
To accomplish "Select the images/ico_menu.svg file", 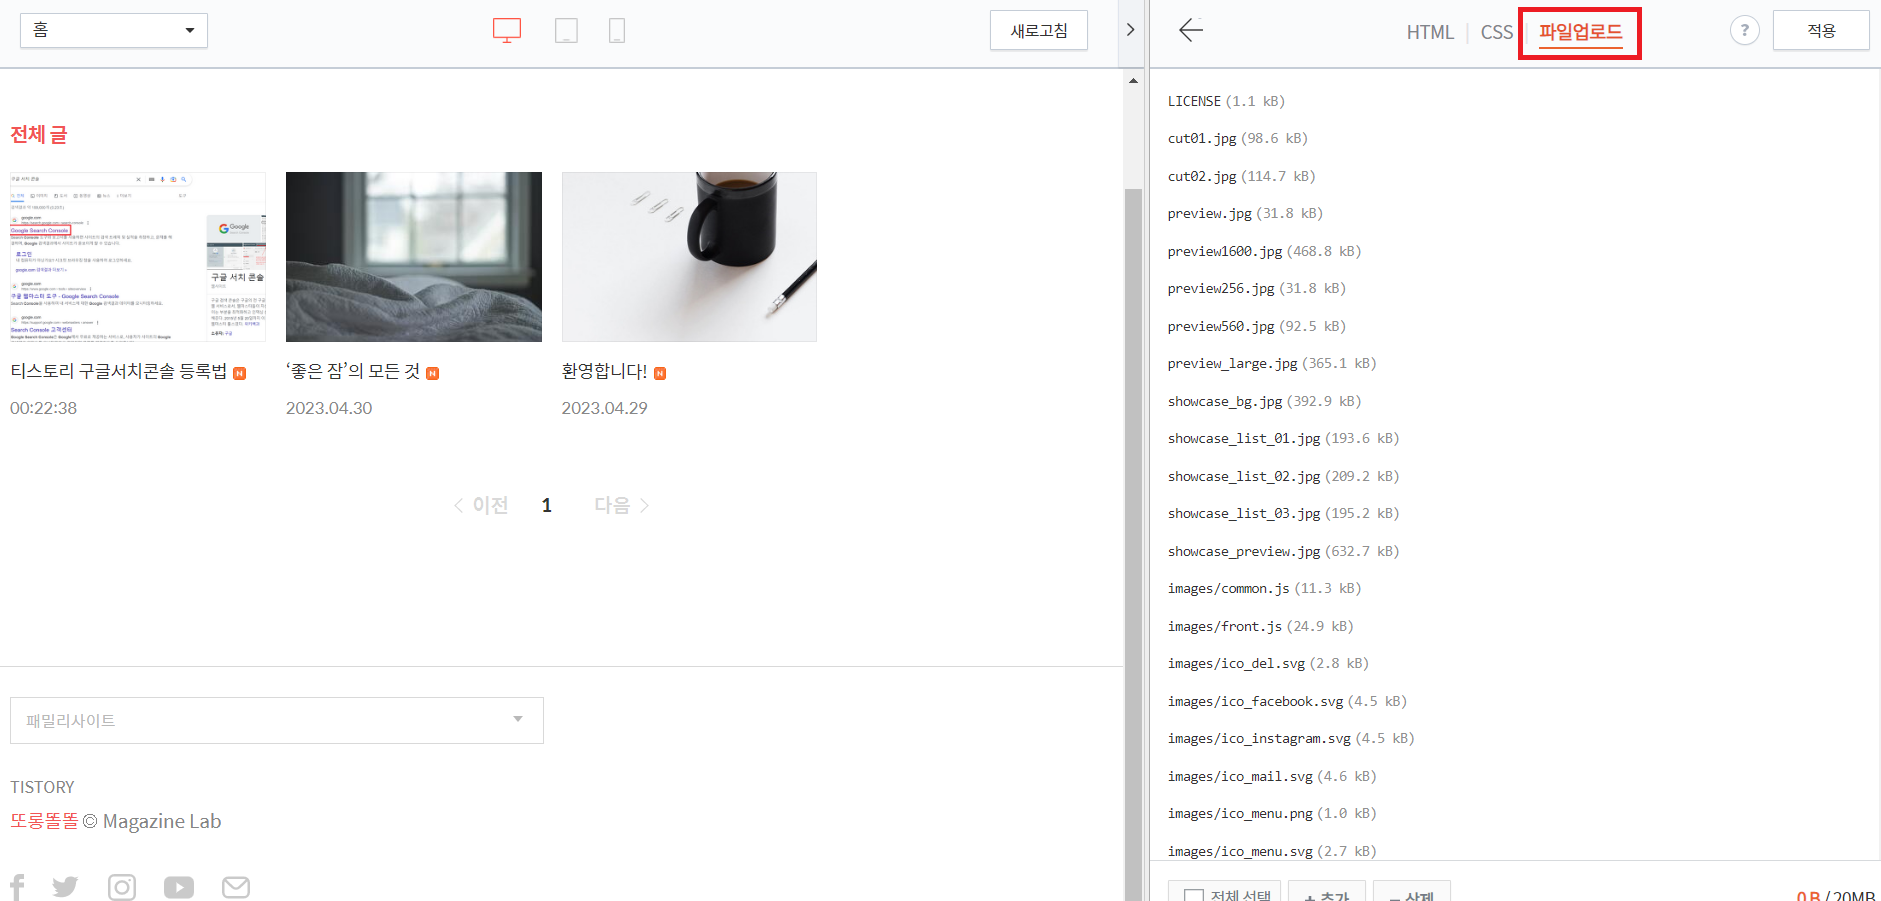I will 1272,851.
